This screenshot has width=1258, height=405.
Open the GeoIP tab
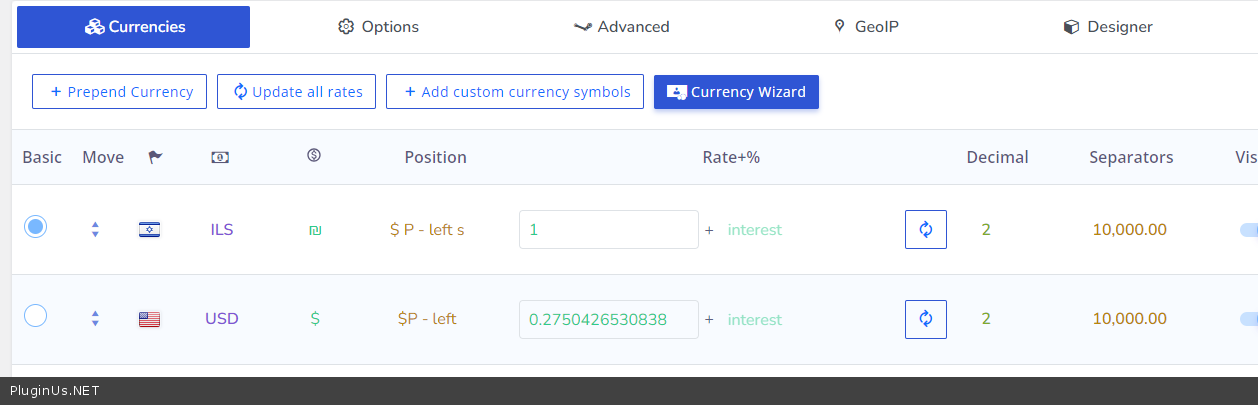click(866, 27)
